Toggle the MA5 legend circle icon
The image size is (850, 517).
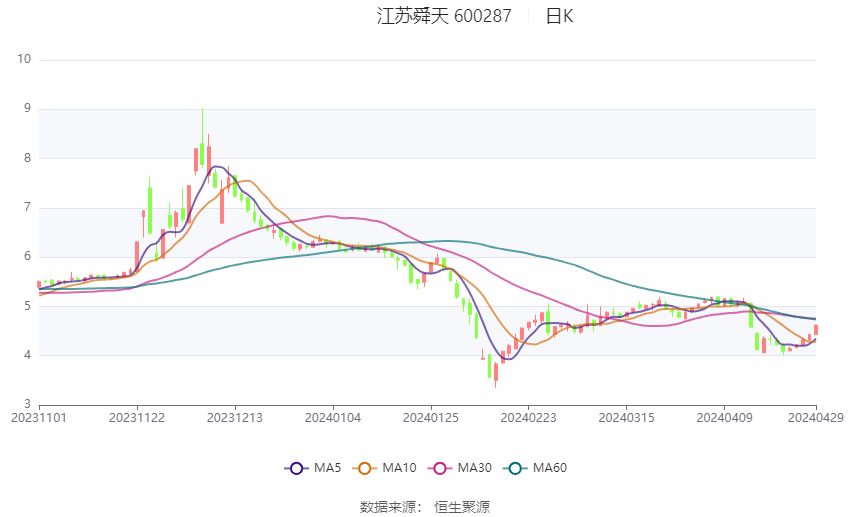pos(296,468)
